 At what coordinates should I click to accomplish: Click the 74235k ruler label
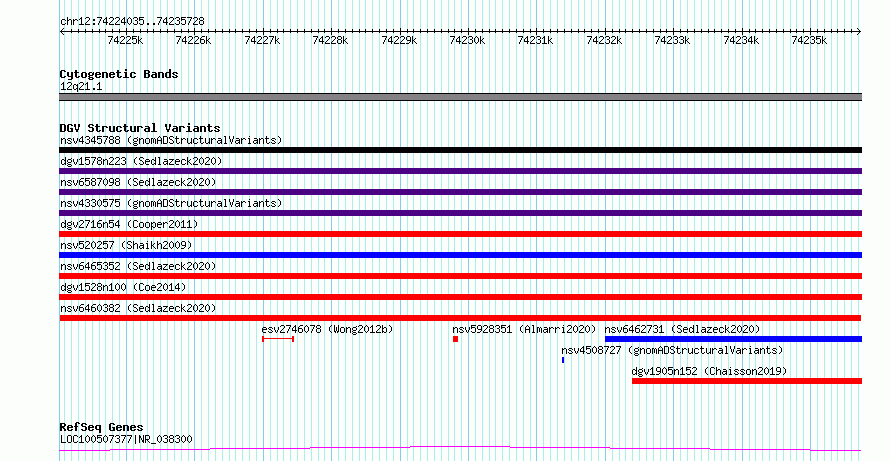pos(810,40)
